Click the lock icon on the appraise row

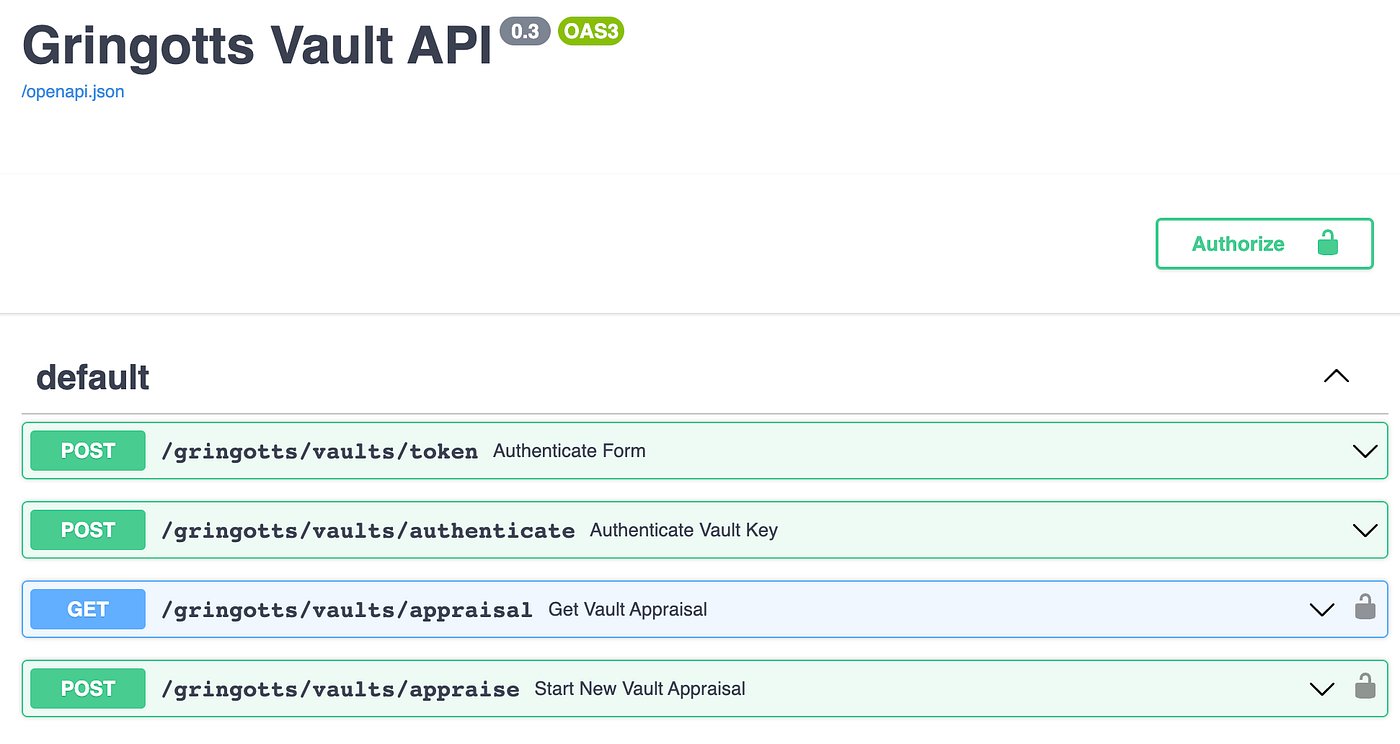[x=1364, y=686]
